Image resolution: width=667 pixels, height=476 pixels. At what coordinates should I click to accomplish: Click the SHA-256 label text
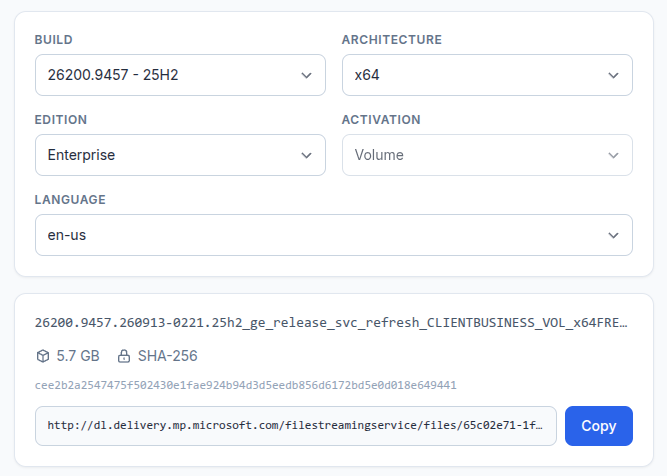pyautogui.click(x=168, y=356)
